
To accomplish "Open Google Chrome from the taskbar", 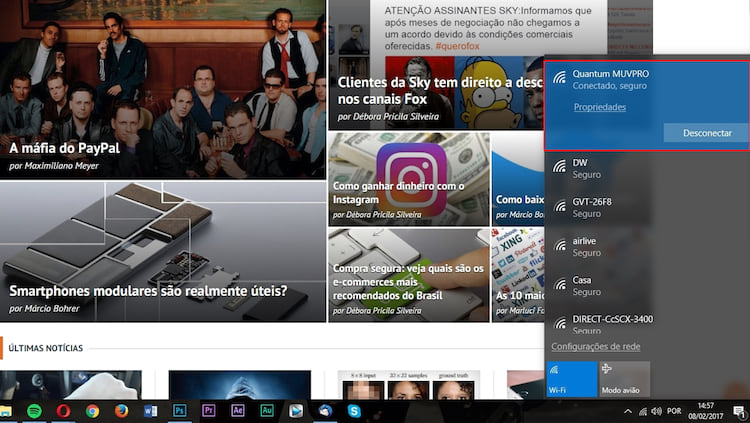I will pos(92,411).
